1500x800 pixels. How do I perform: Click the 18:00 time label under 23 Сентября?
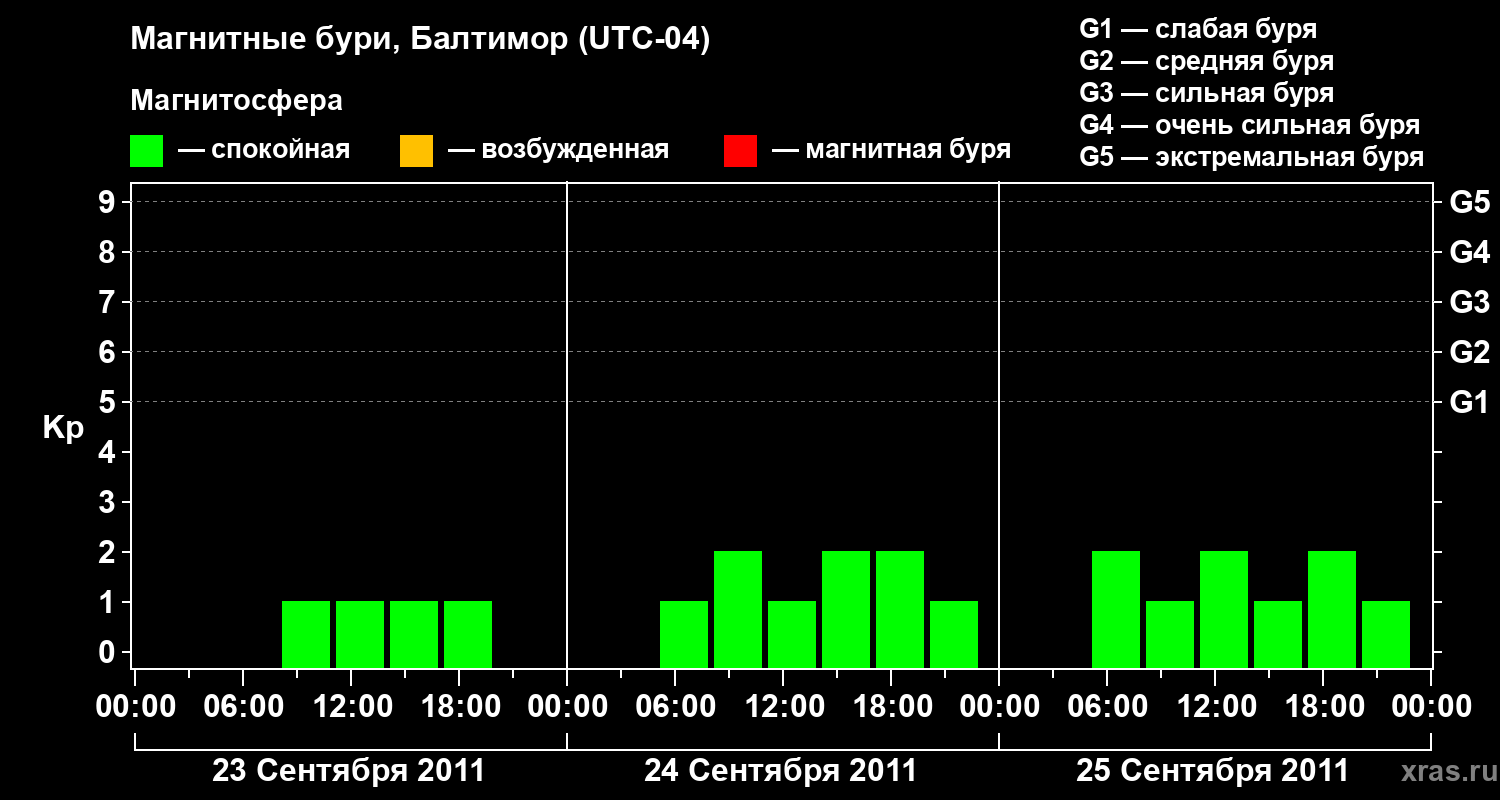pos(459,707)
